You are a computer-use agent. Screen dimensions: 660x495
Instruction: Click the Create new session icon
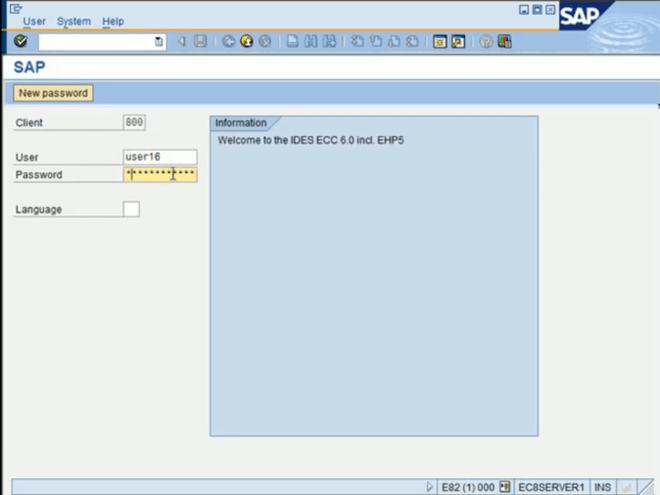pyautogui.click(x=439, y=41)
